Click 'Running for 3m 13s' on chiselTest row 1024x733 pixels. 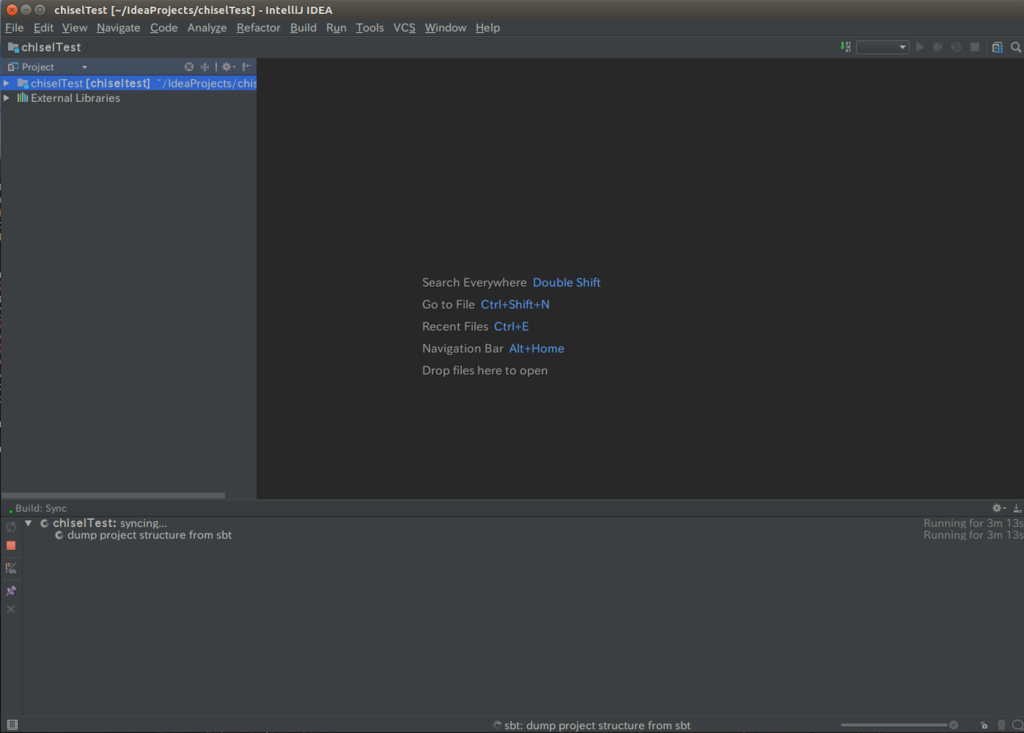pyautogui.click(x=973, y=523)
